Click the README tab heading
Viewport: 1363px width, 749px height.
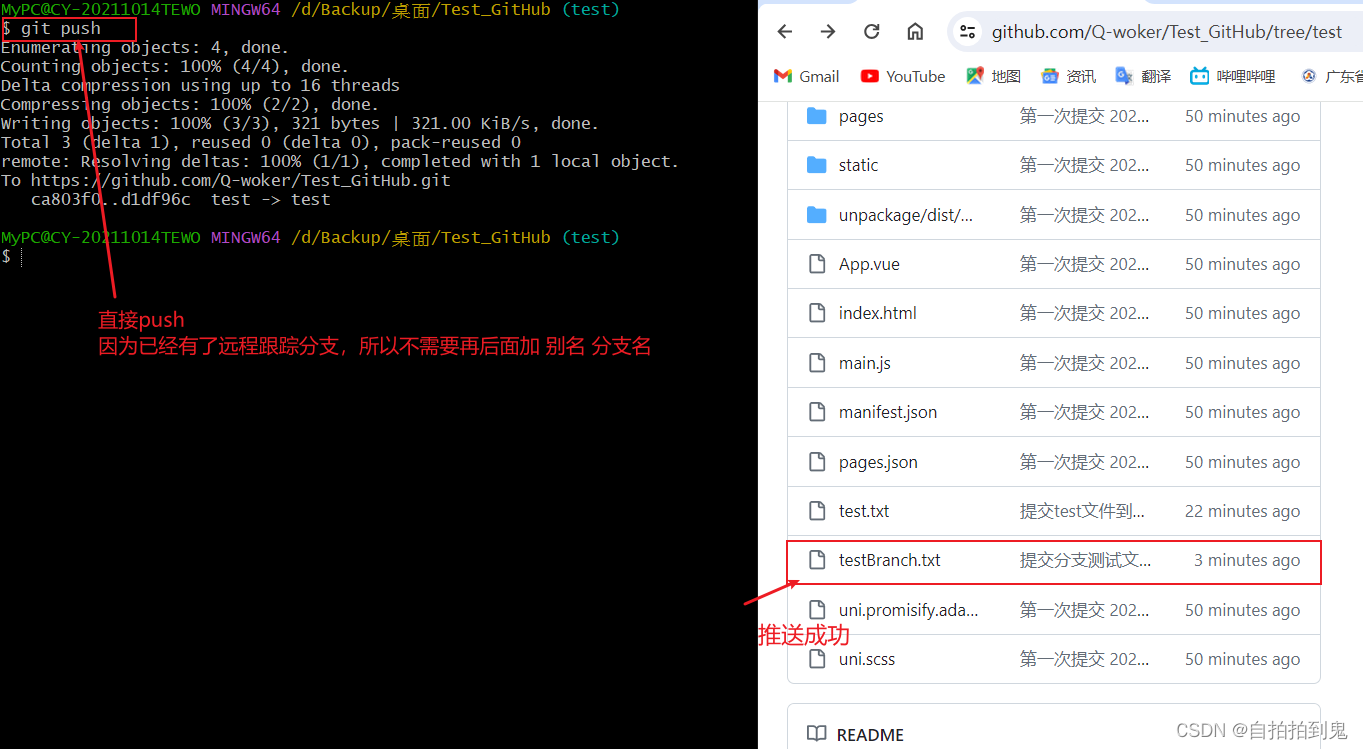[870, 734]
